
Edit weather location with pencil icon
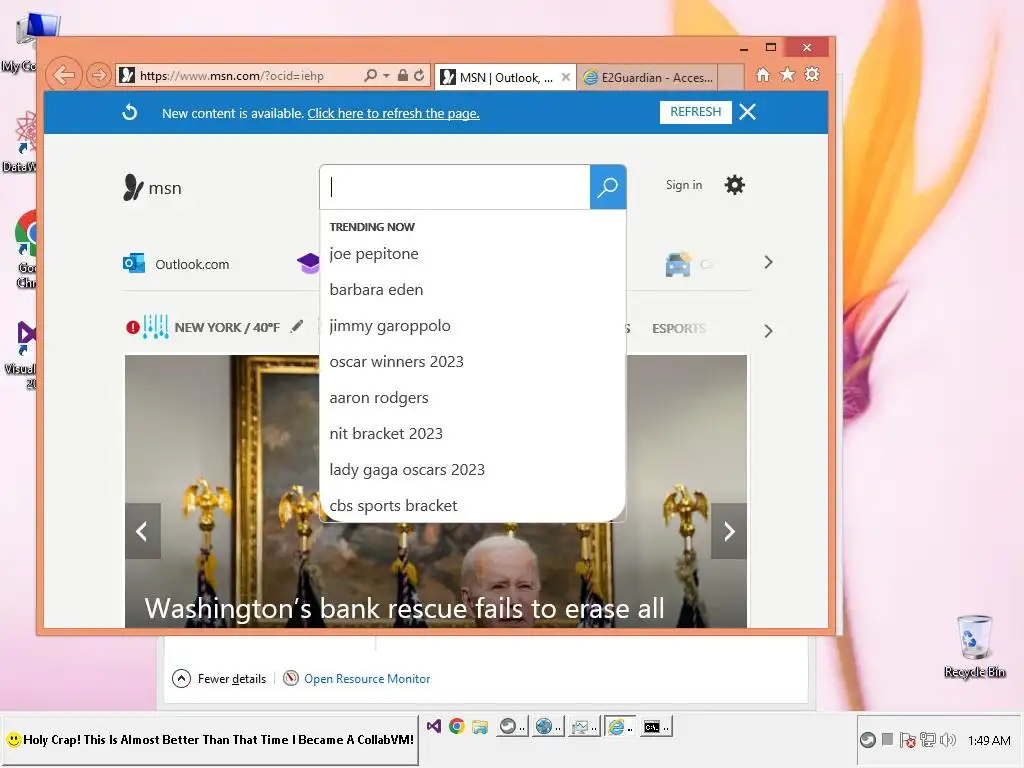coord(296,326)
